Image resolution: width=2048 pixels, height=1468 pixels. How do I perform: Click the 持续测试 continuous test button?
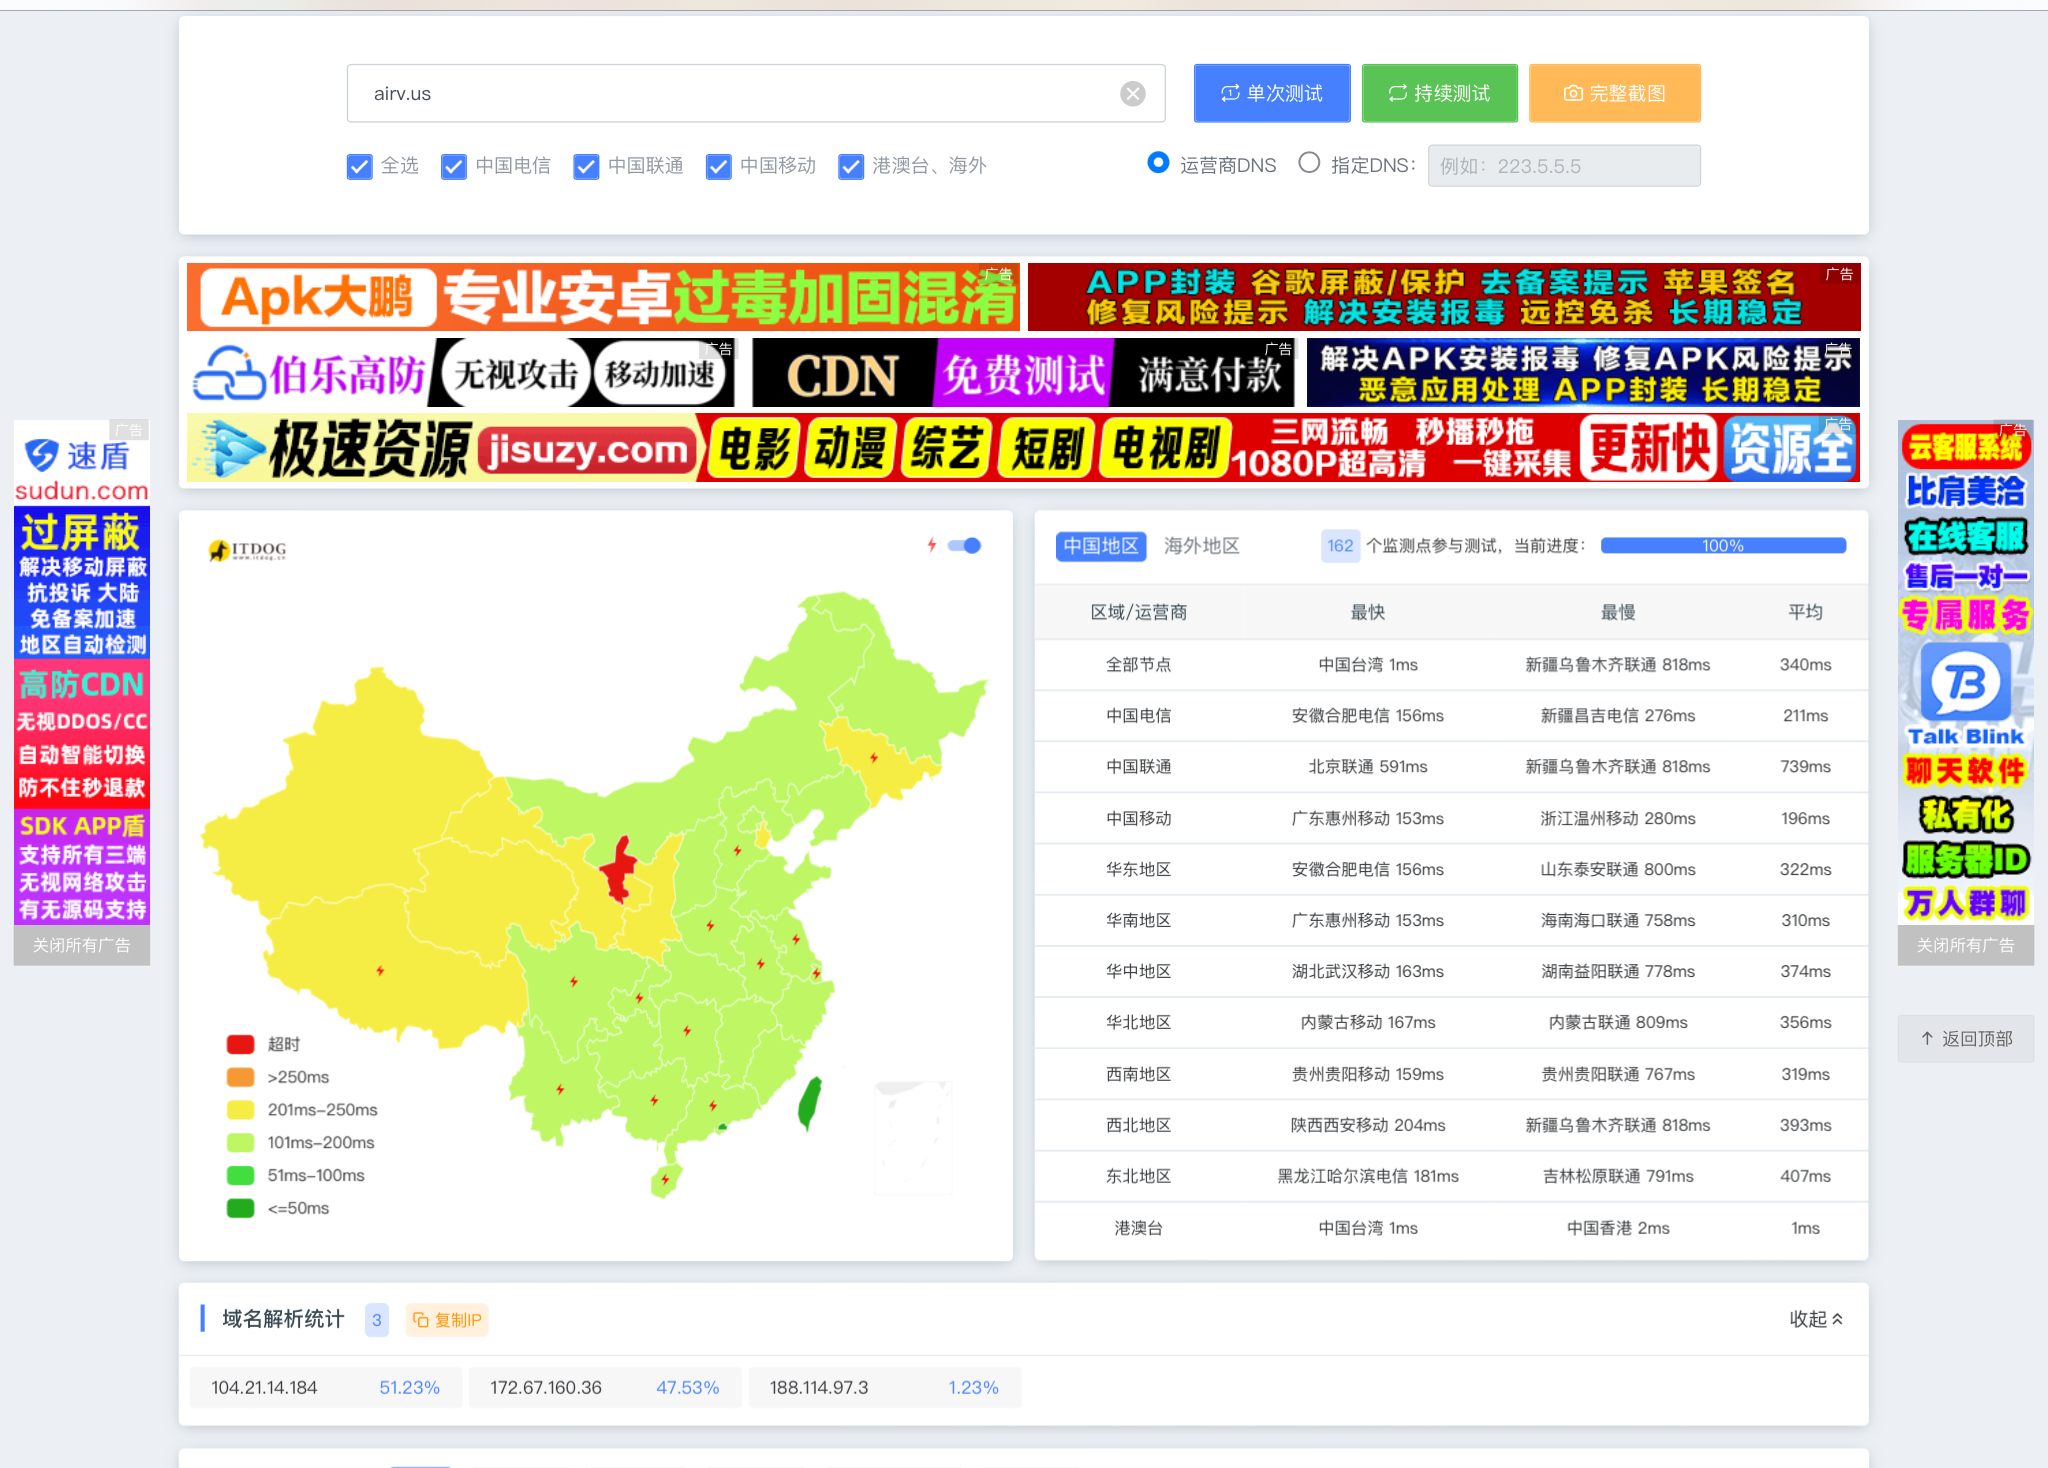pyautogui.click(x=1439, y=94)
